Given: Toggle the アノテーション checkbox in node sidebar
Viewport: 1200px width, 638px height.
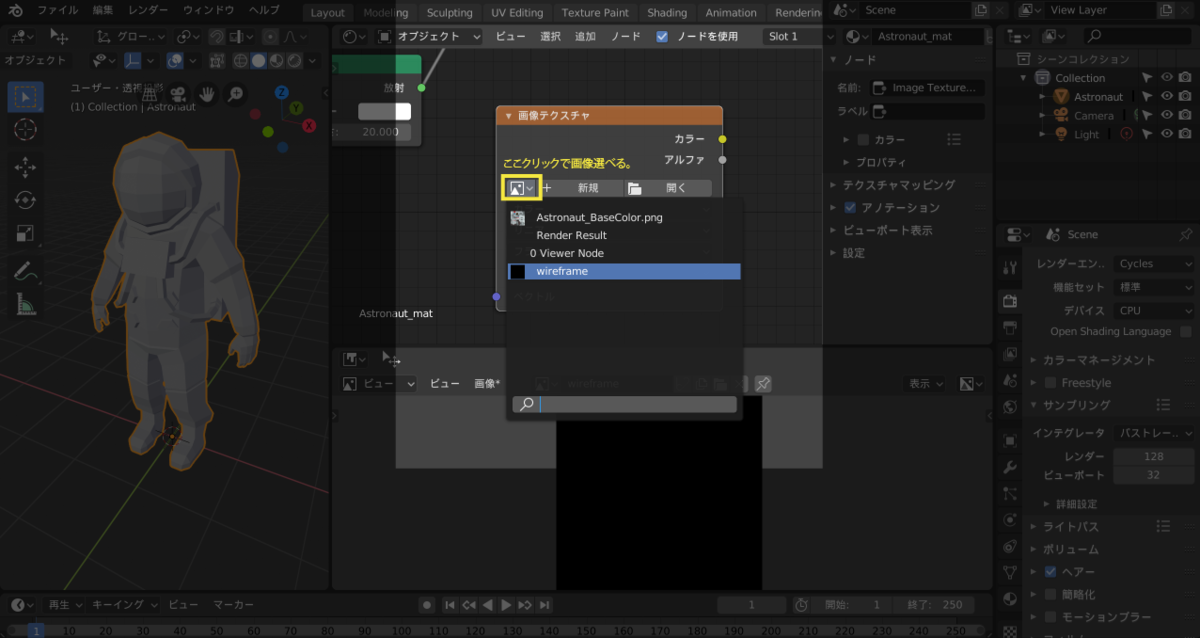Looking at the screenshot, I should tap(850, 208).
